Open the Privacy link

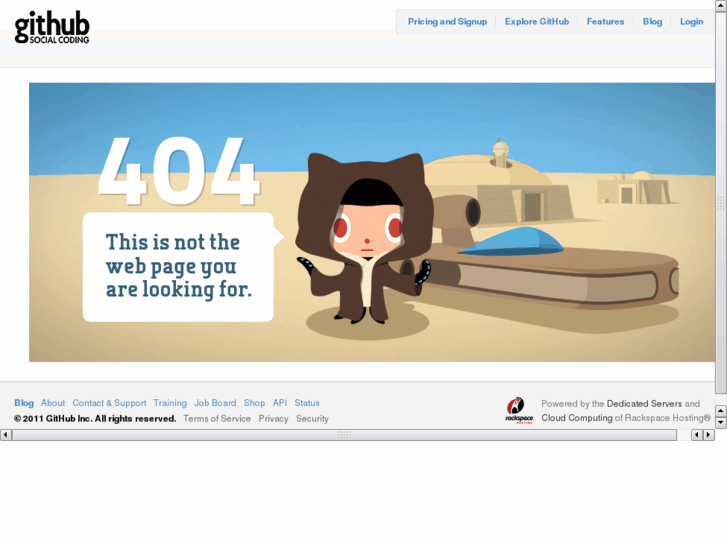tap(273, 419)
